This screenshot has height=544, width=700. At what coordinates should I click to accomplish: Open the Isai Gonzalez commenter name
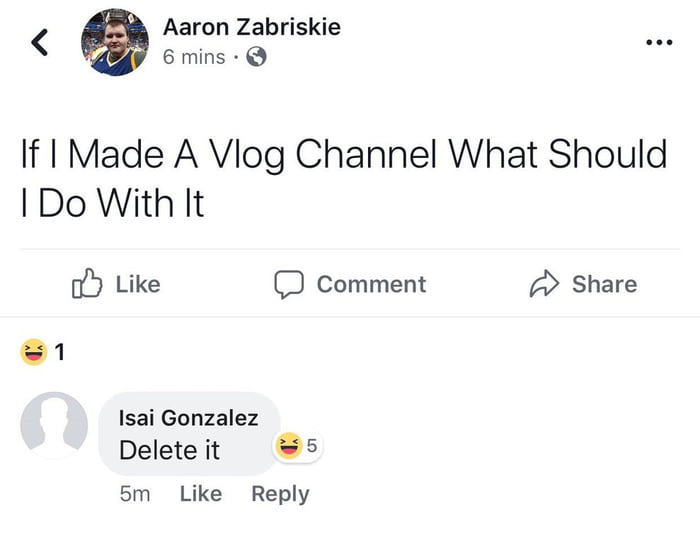point(188,418)
